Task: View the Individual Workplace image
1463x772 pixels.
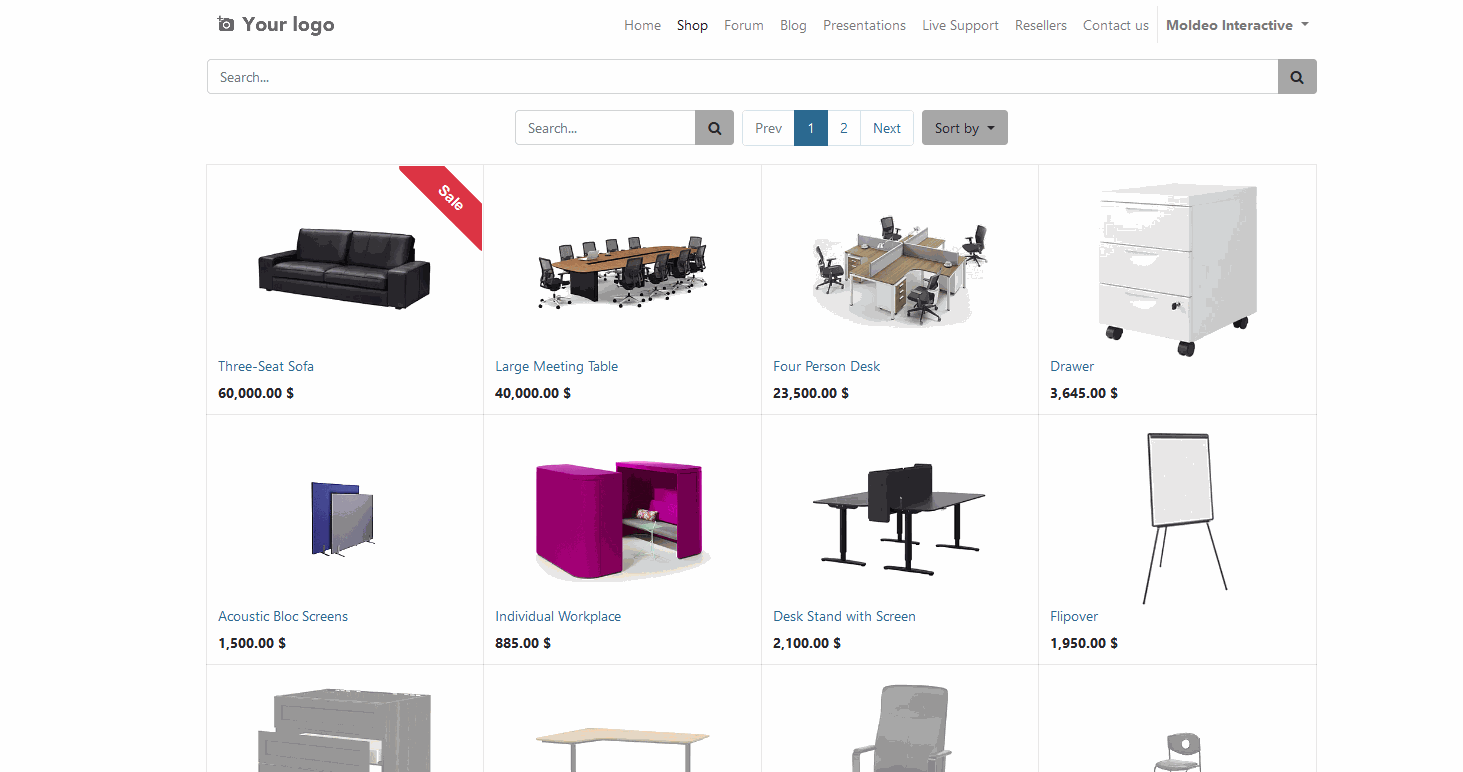Action: 622,520
